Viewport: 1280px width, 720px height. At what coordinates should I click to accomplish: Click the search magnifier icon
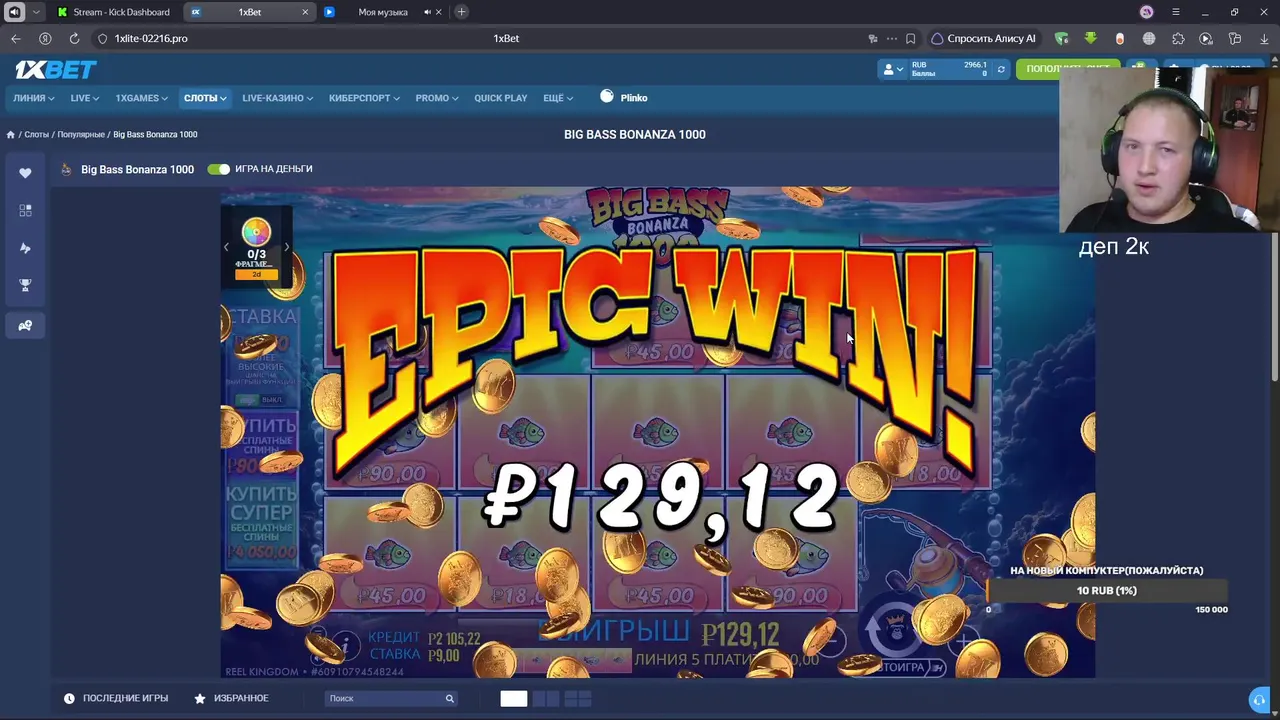[x=450, y=698]
